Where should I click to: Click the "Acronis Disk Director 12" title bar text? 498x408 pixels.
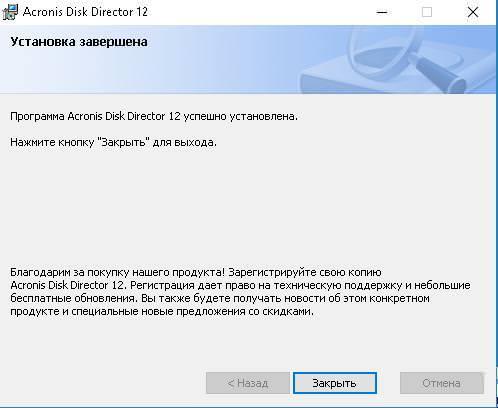pos(85,12)
